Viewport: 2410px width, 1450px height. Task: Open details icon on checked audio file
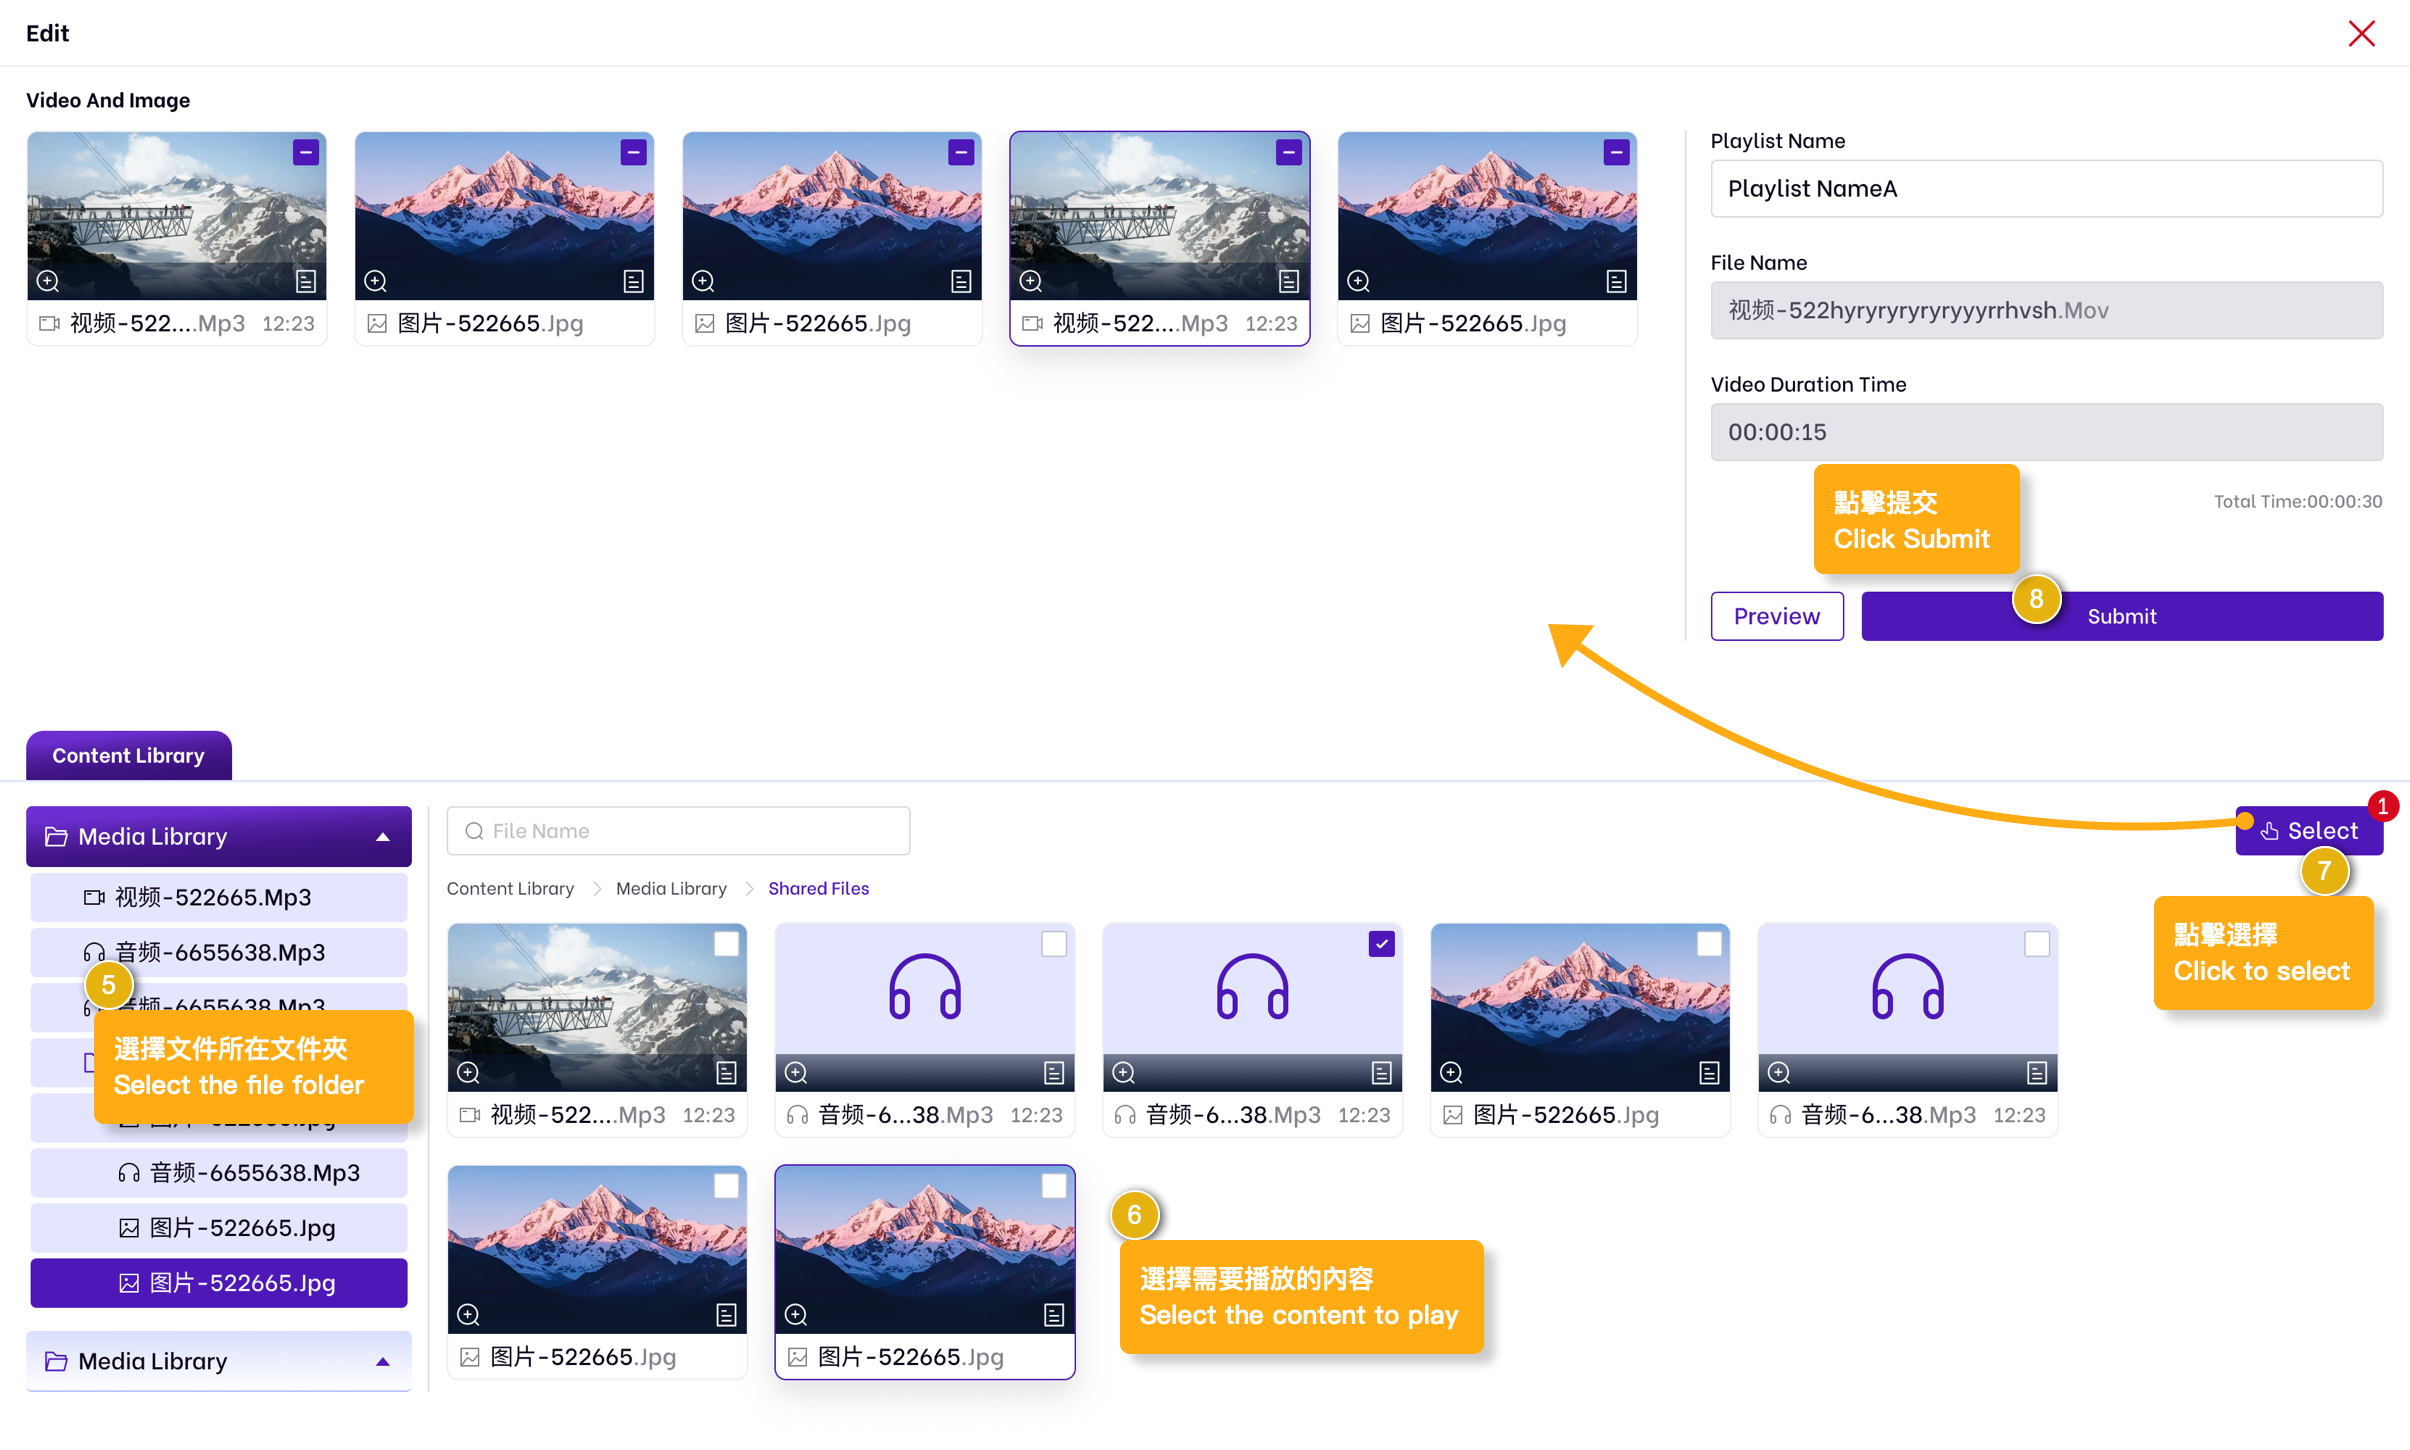click(1381, 1073)
